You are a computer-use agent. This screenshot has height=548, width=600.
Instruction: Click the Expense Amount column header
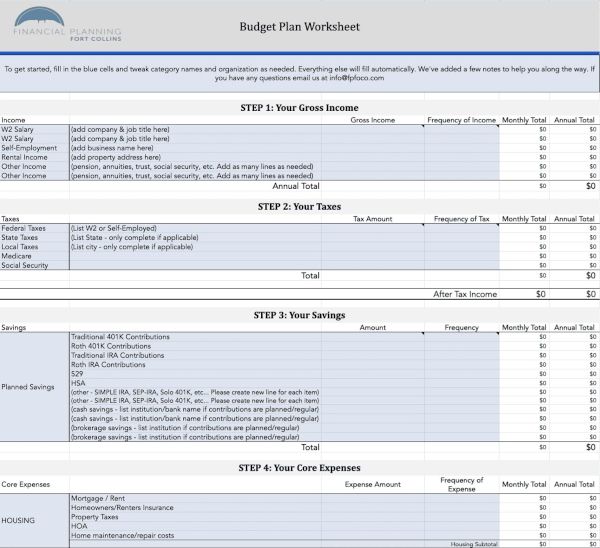pos(372,484)
